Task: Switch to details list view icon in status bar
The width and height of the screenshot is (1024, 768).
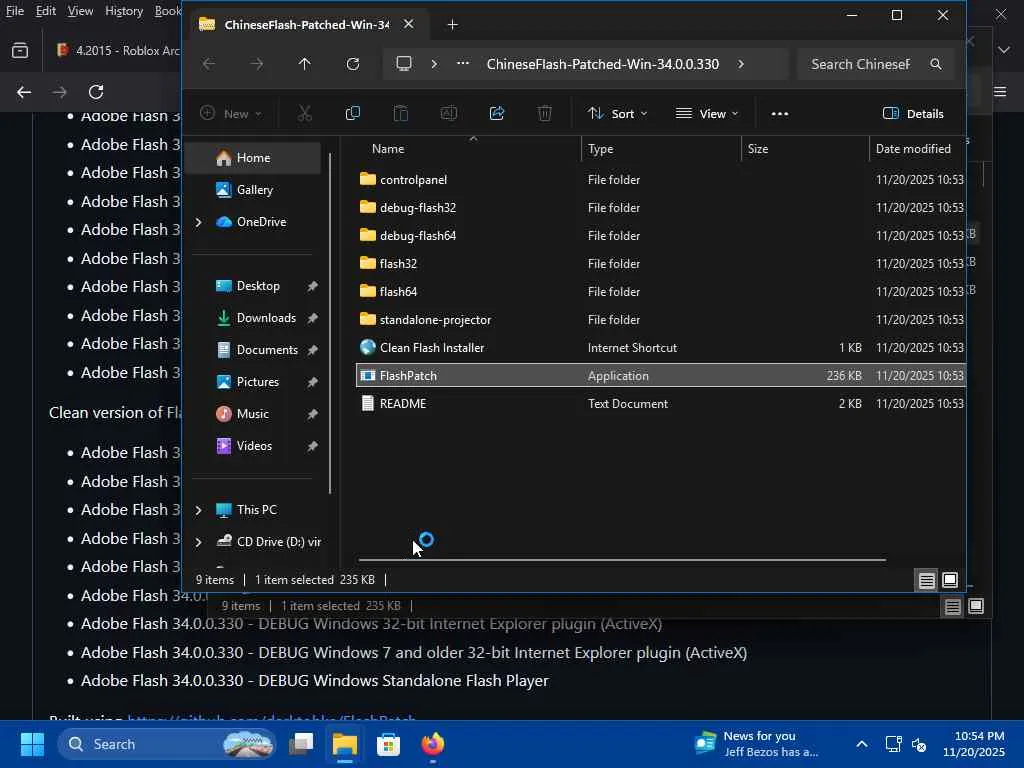Action: coord(926,581)
